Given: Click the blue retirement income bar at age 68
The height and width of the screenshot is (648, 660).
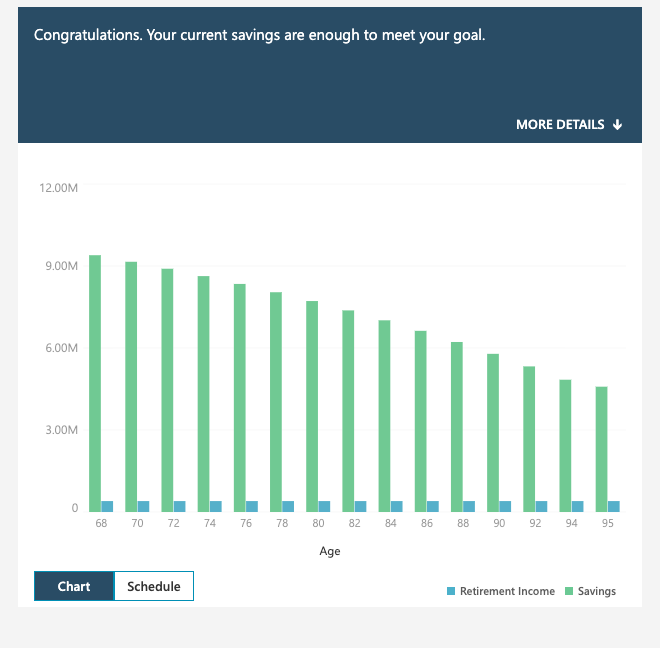Looking at the screenshot, I should [107, 506].
